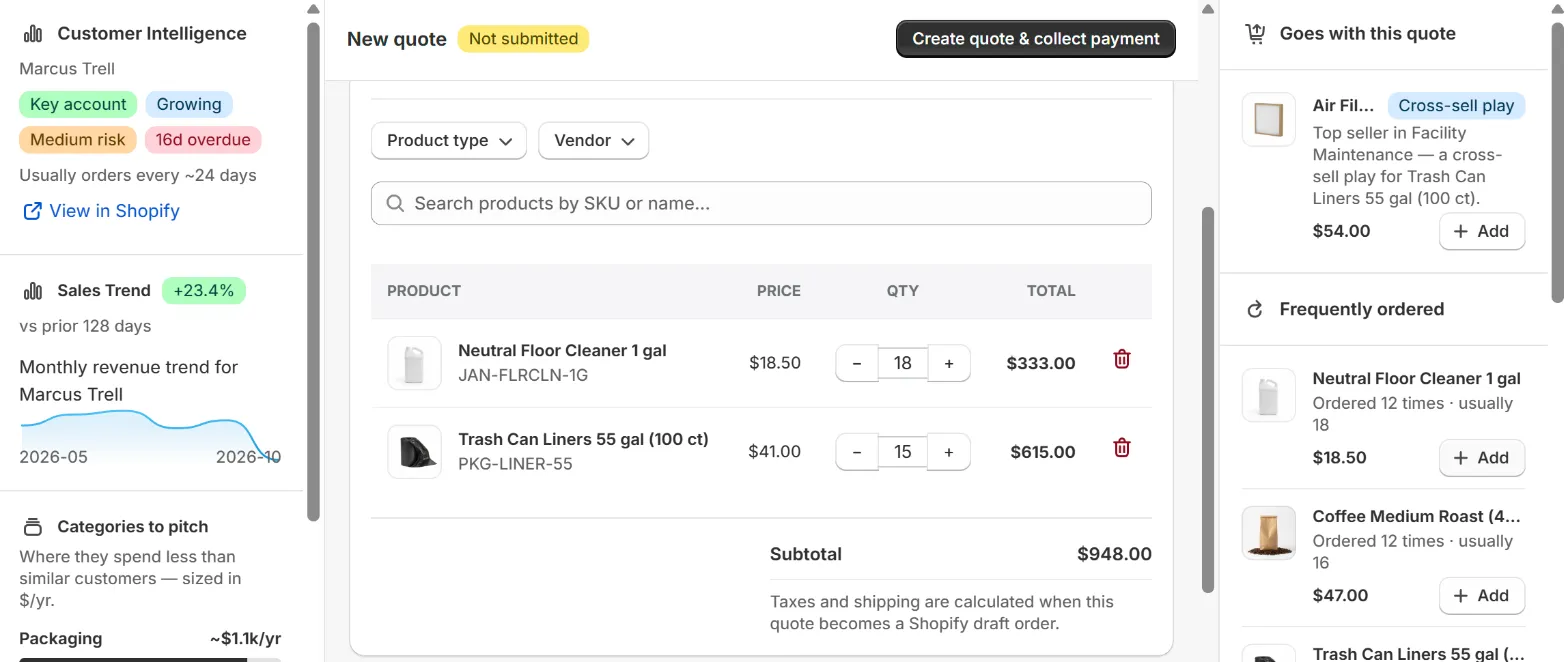
Task: Click the PRICE column header
Action: [x=778, y=291]
